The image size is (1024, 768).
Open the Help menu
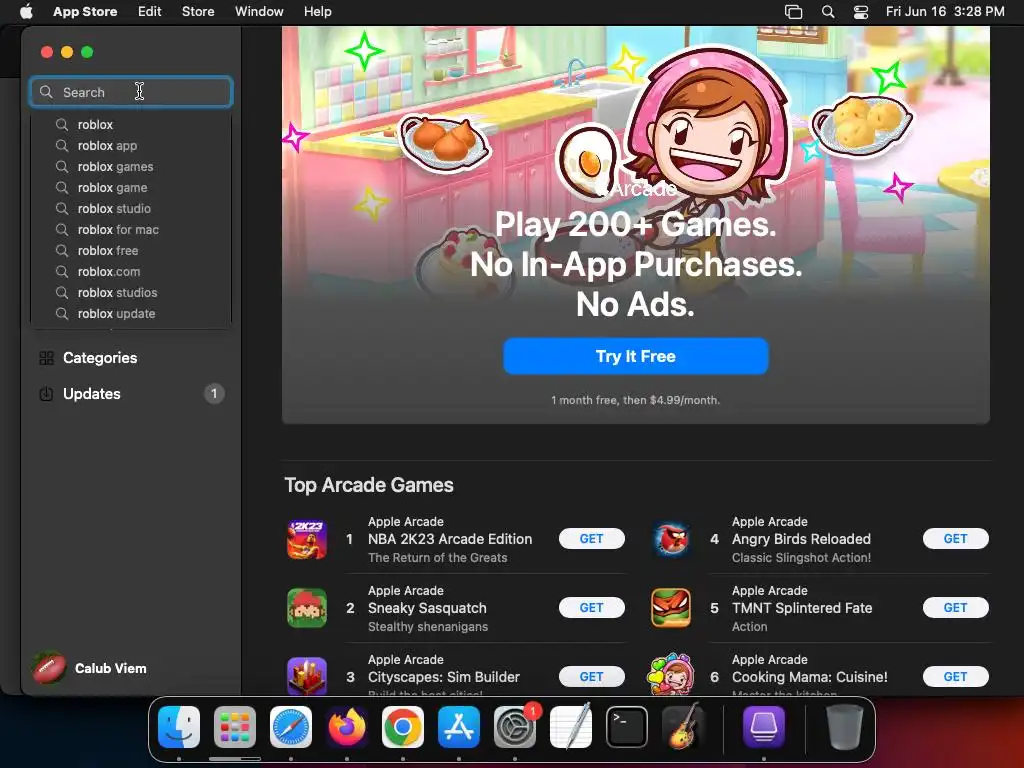(x=317, y=12)
